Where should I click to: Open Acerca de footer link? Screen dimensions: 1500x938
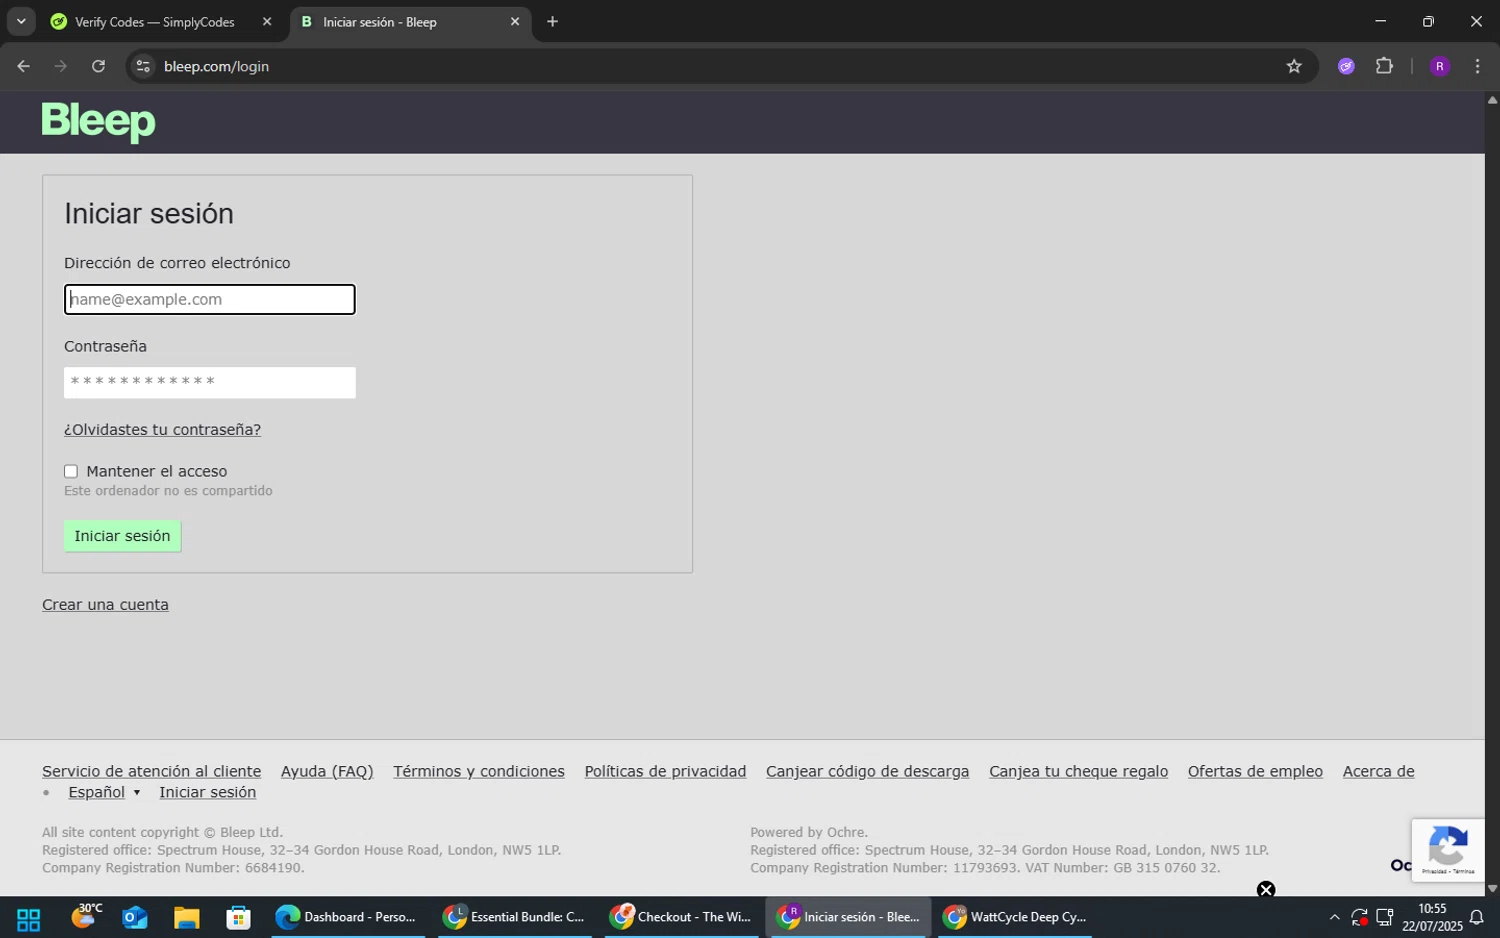(x=1378, y=771)
